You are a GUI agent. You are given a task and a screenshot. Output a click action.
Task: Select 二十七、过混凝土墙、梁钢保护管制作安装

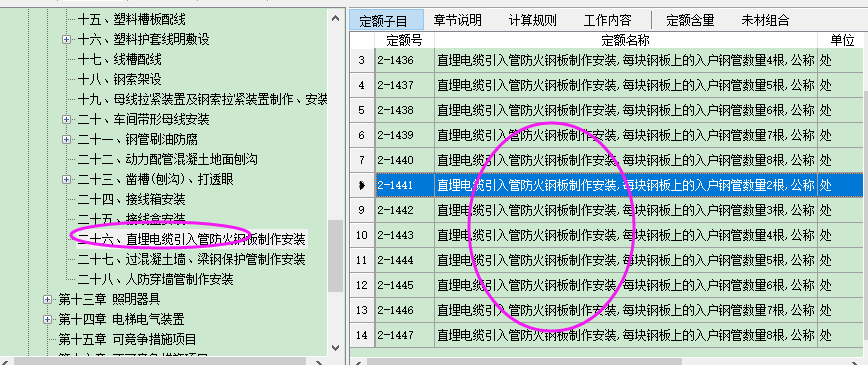[192, 259]
